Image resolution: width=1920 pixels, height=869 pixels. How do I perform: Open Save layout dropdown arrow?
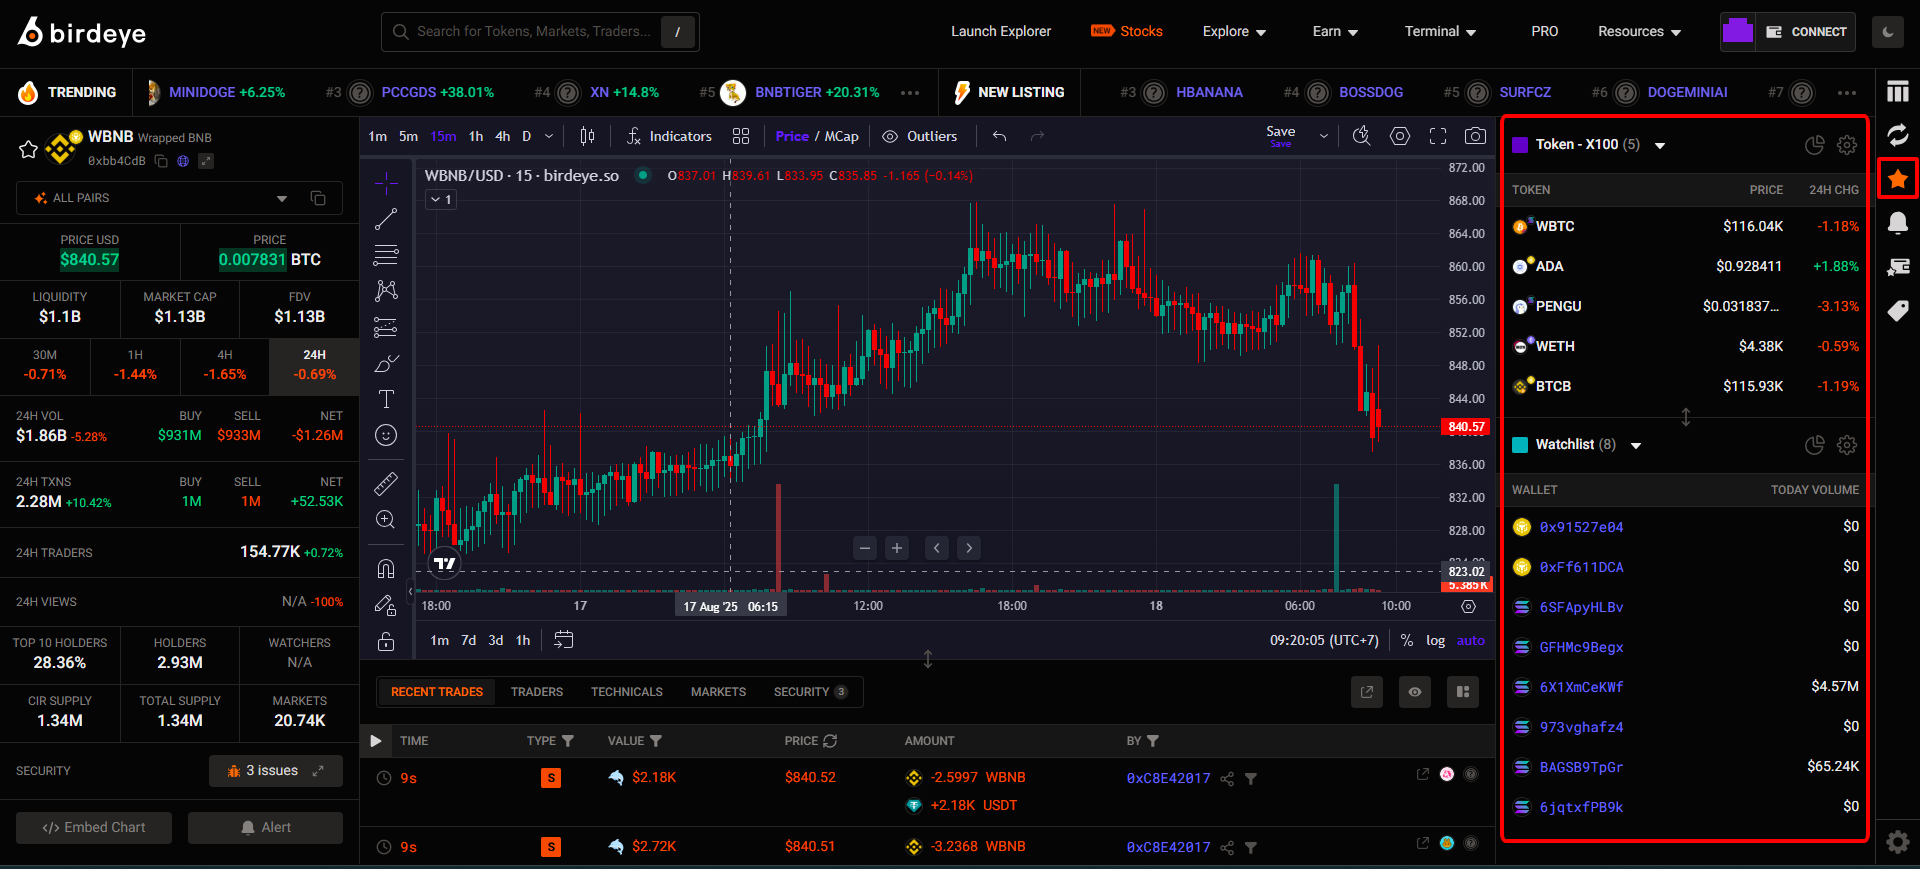[1323, 136]
